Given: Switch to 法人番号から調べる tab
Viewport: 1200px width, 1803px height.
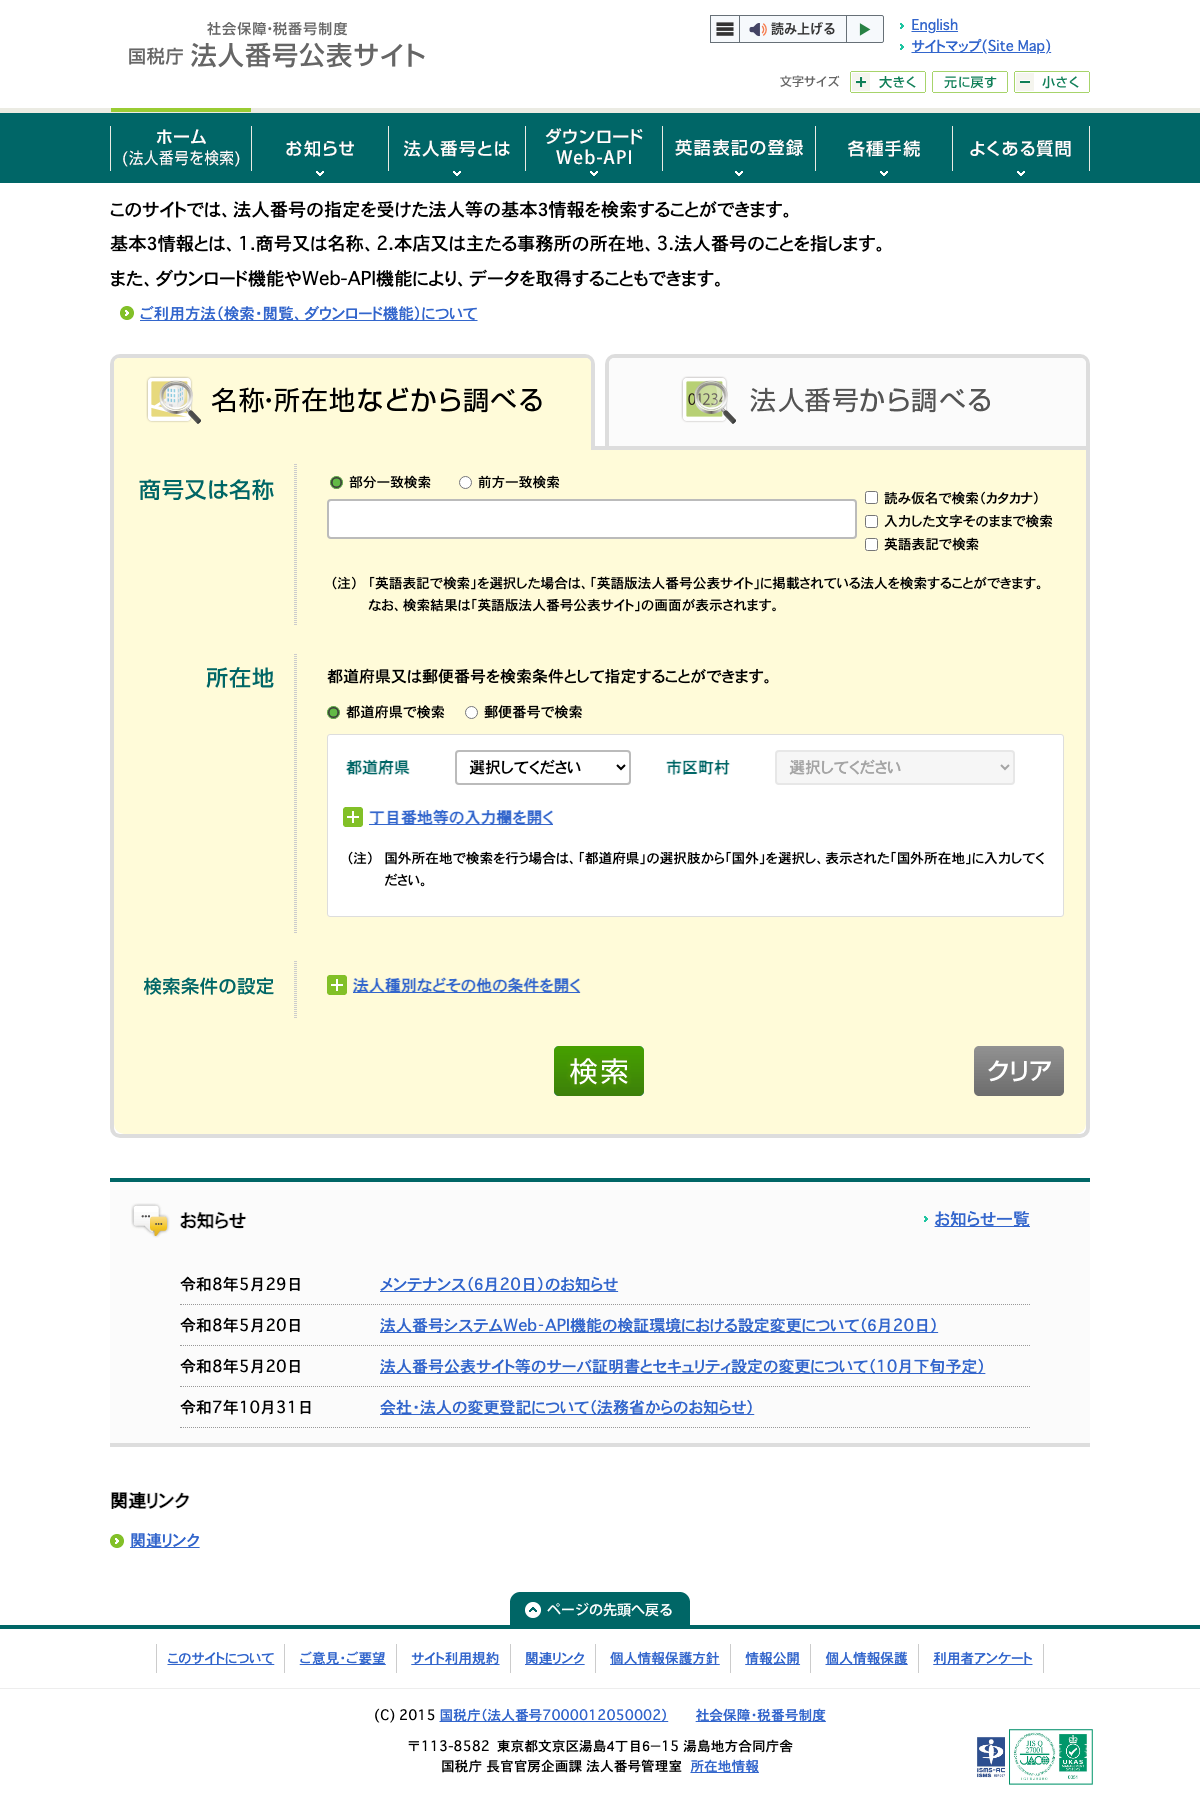Looking at the screenshot, I should [847, 400].
